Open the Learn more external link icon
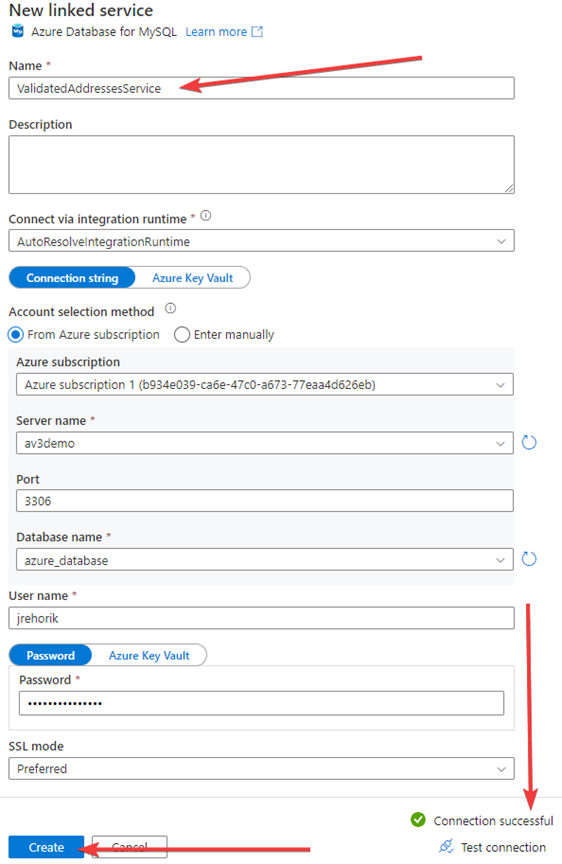 257,32
